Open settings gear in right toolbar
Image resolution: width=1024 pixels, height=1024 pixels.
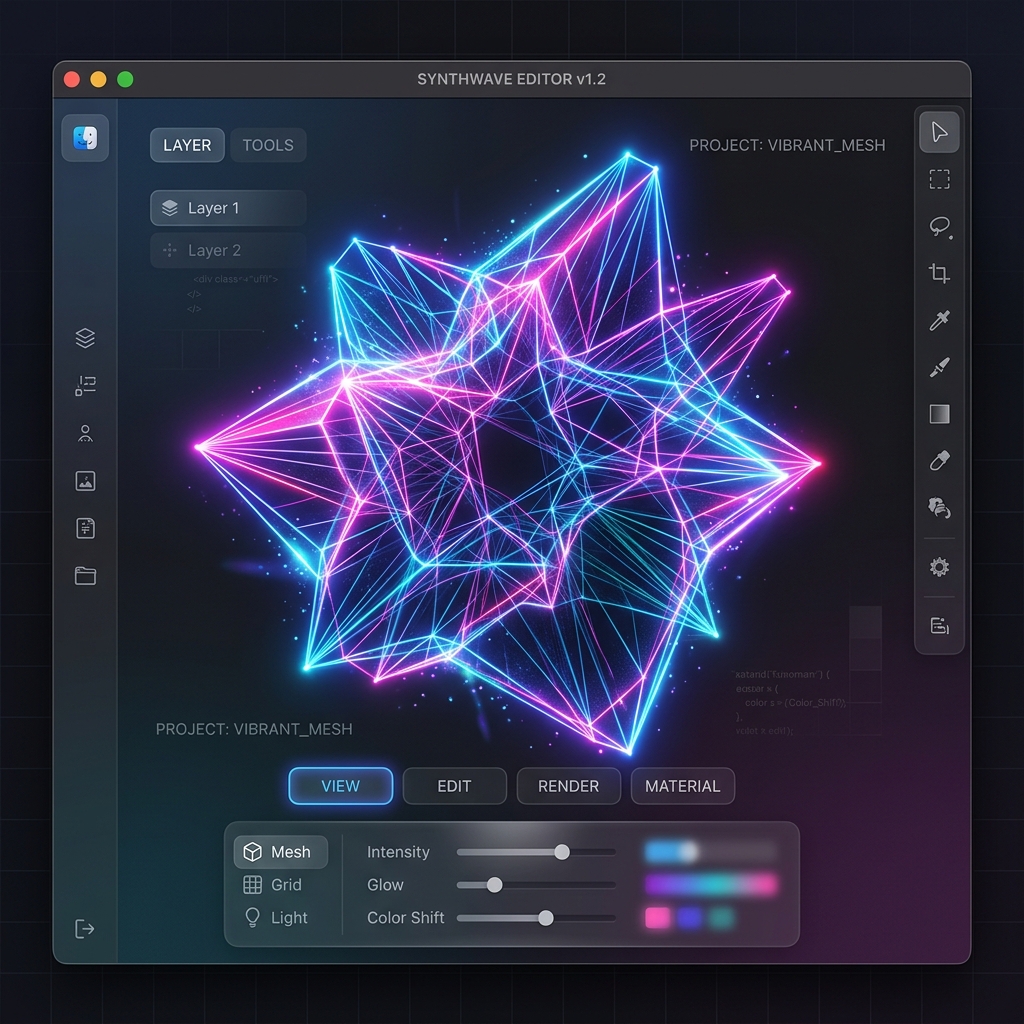(939, 566)
